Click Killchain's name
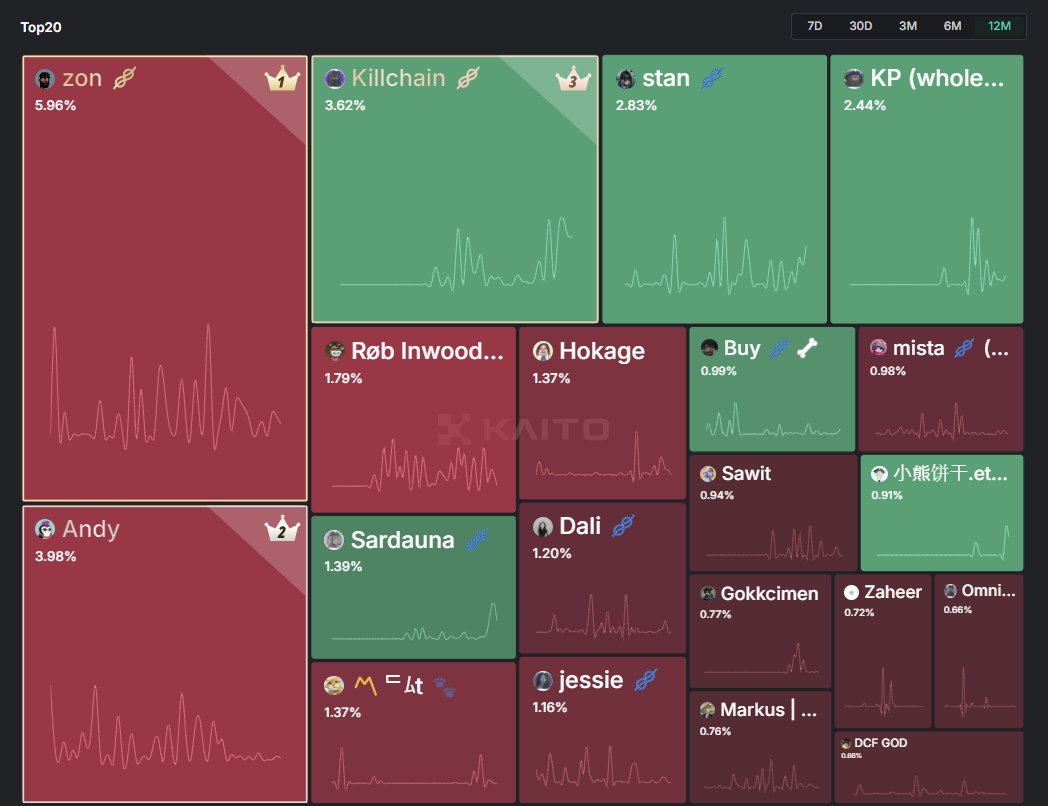 400,76
